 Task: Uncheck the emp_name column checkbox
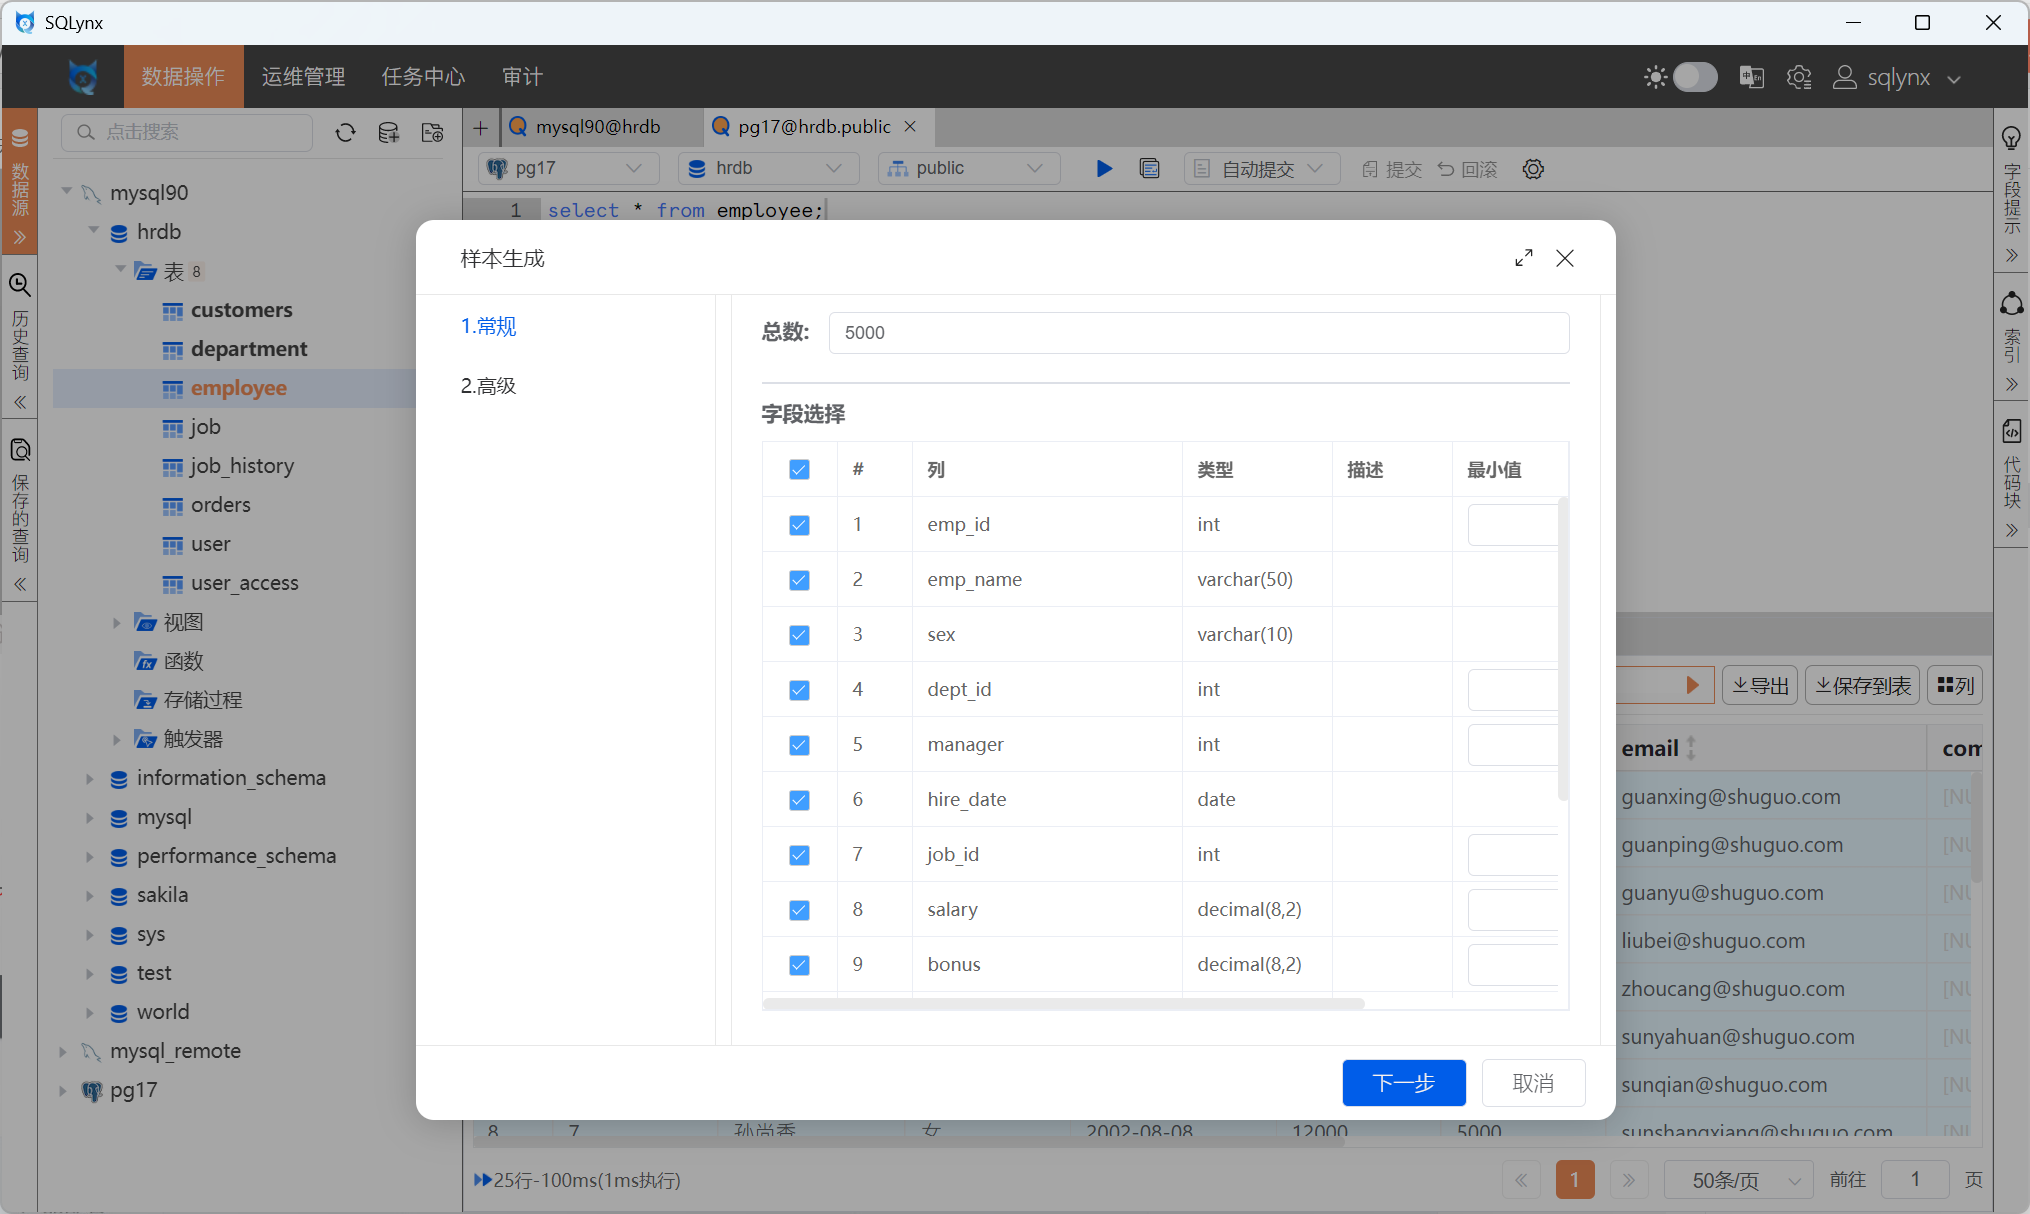(799, 580)
